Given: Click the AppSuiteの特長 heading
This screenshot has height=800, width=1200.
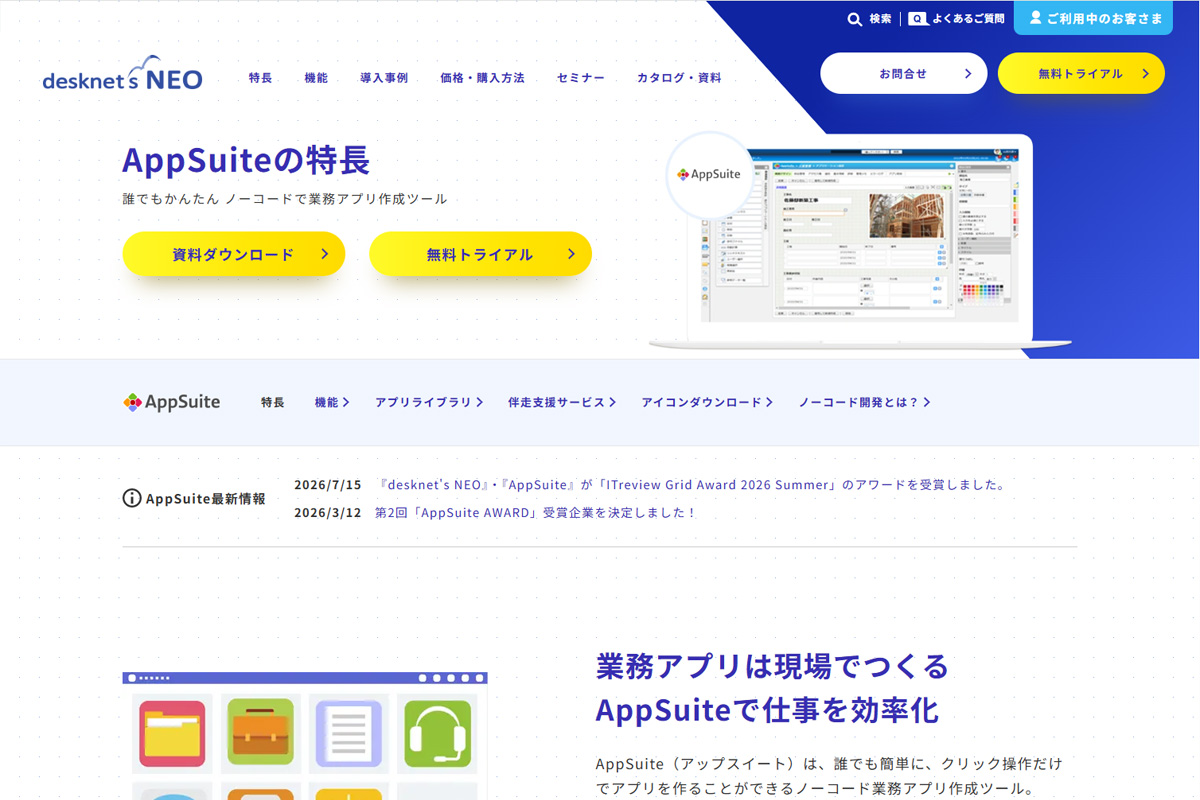Looking at the screenshot, I should pos(246,160).
